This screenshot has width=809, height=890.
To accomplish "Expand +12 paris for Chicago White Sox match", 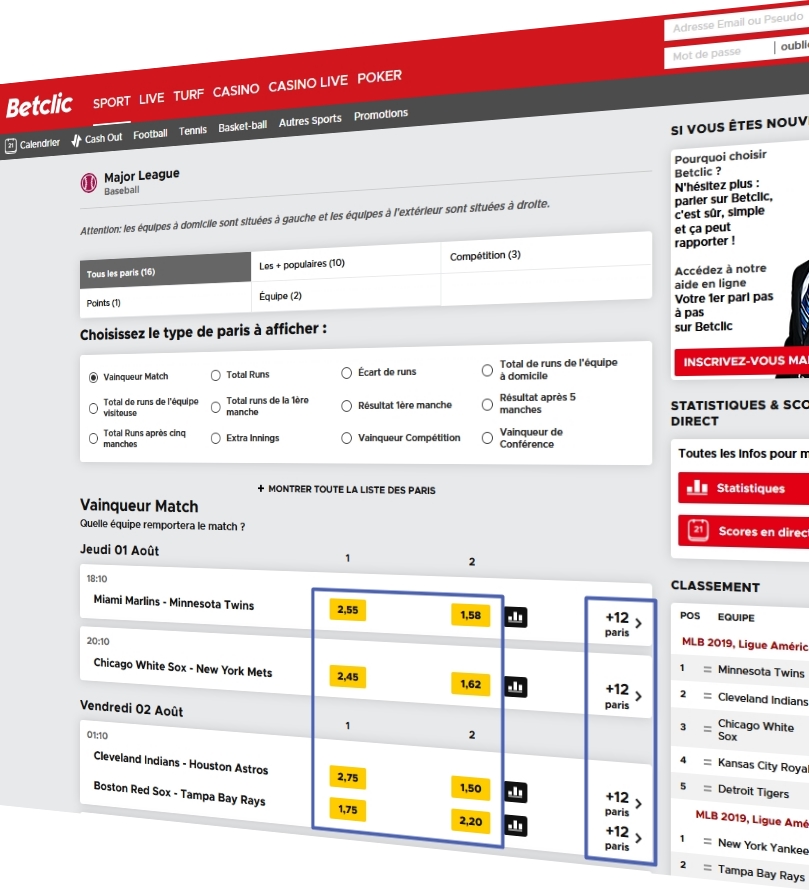I will [x=623, y=696].
